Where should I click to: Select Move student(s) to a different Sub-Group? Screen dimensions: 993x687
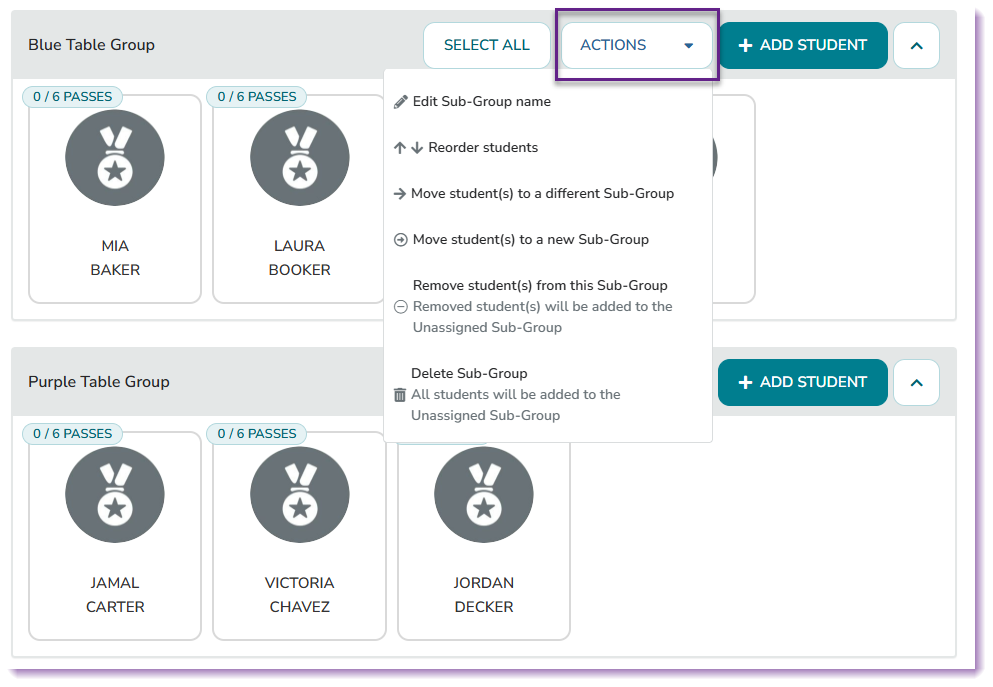[x=542, y=194]
